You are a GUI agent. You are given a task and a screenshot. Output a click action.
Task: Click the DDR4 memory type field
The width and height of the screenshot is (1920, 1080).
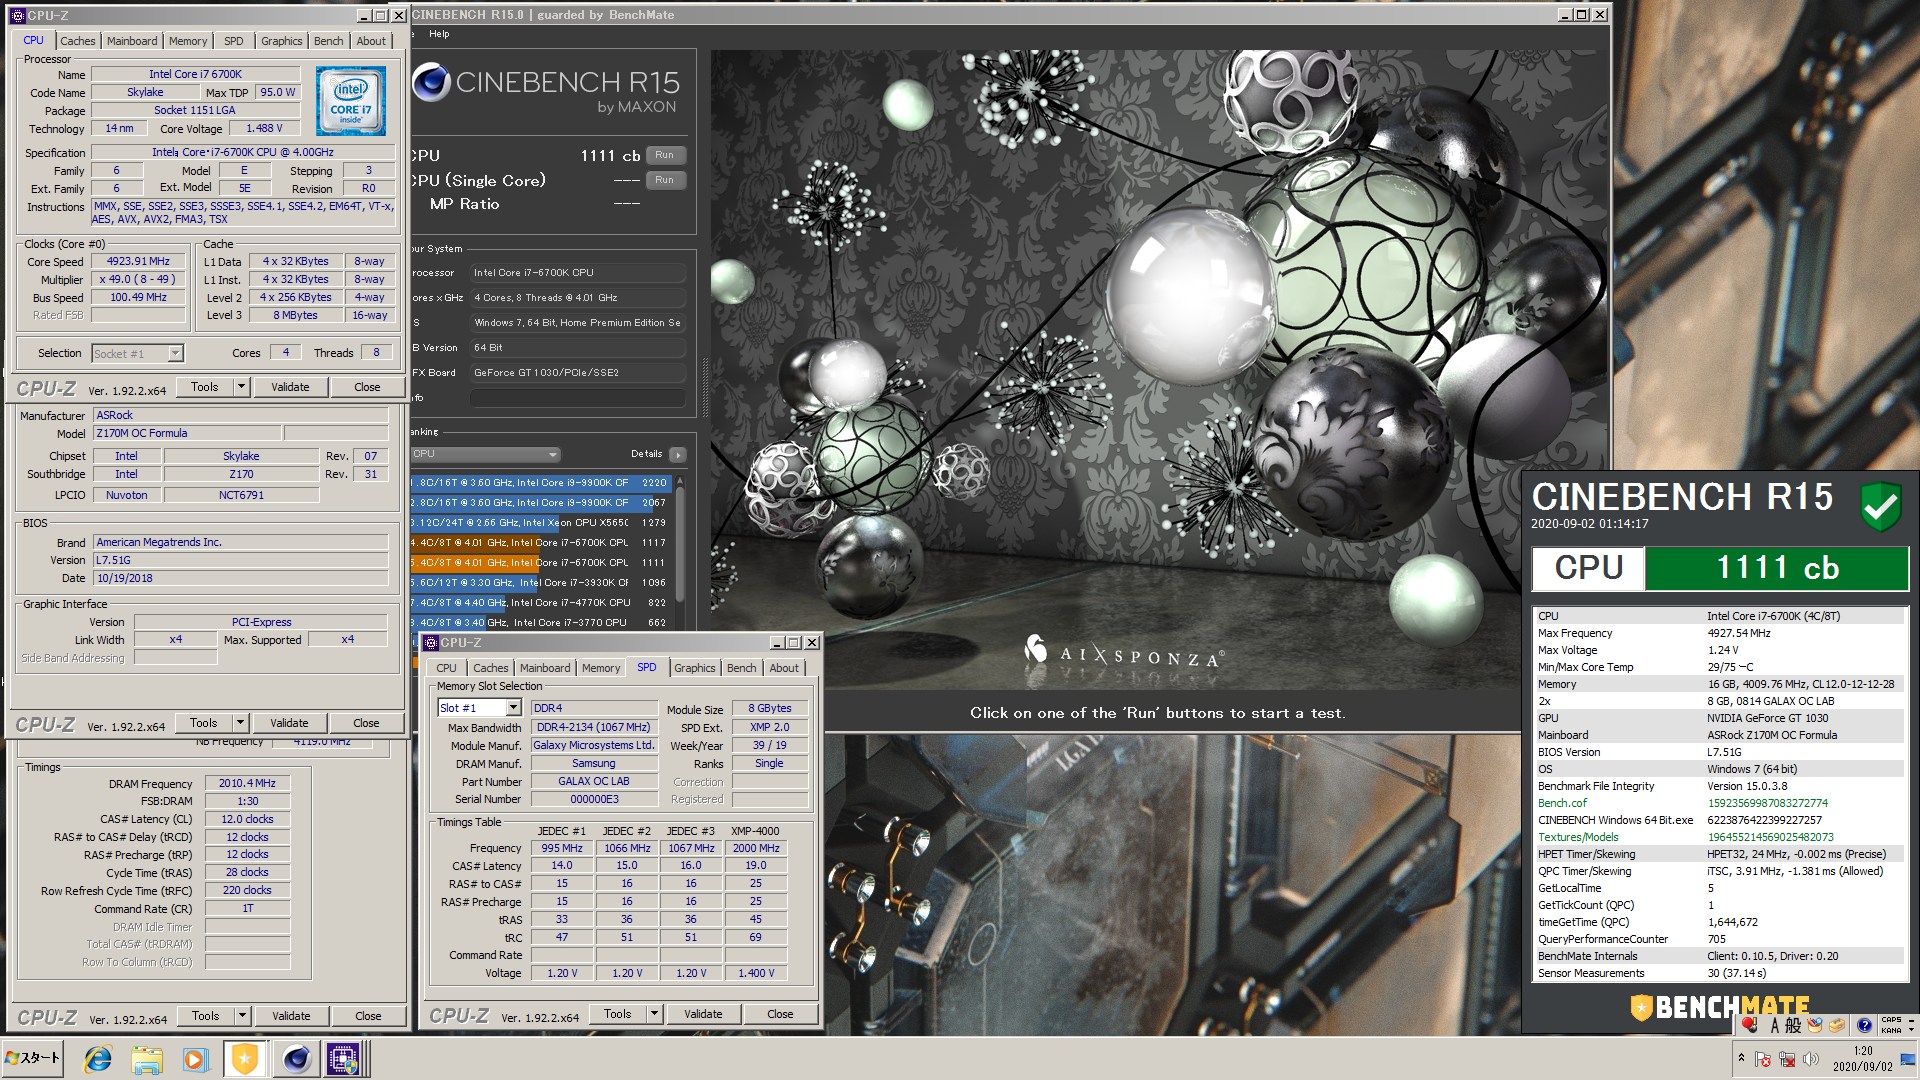594,708
